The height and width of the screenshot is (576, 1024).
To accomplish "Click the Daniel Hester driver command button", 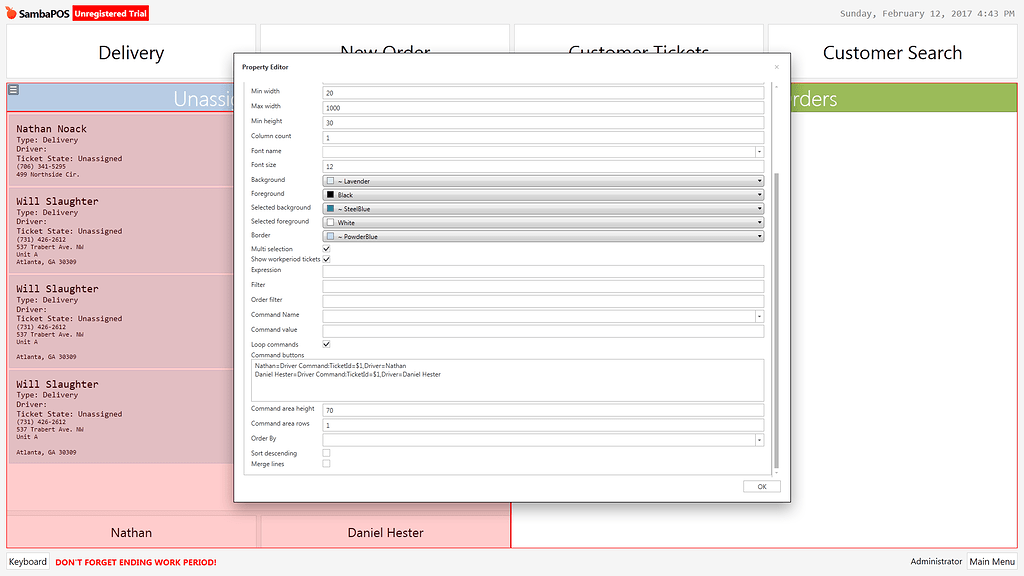I will click(x=386, y=532).
